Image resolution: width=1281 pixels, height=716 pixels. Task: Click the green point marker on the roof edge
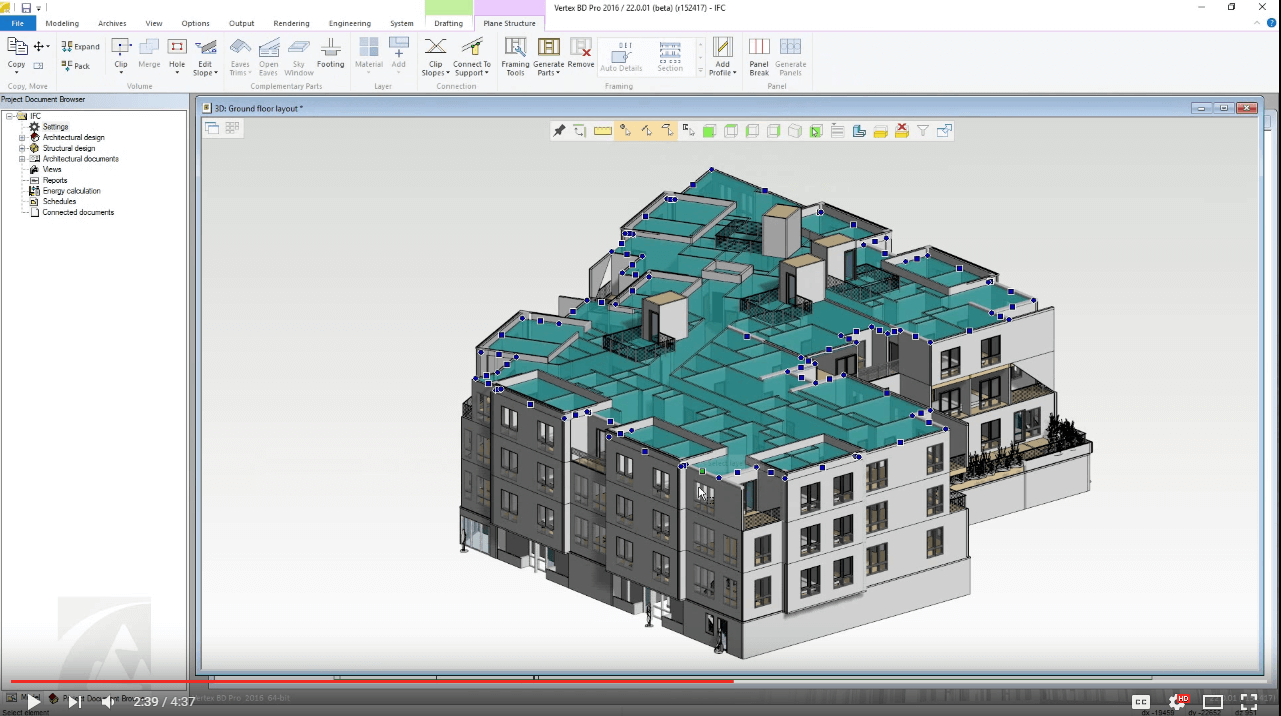[x=702, y=470]
